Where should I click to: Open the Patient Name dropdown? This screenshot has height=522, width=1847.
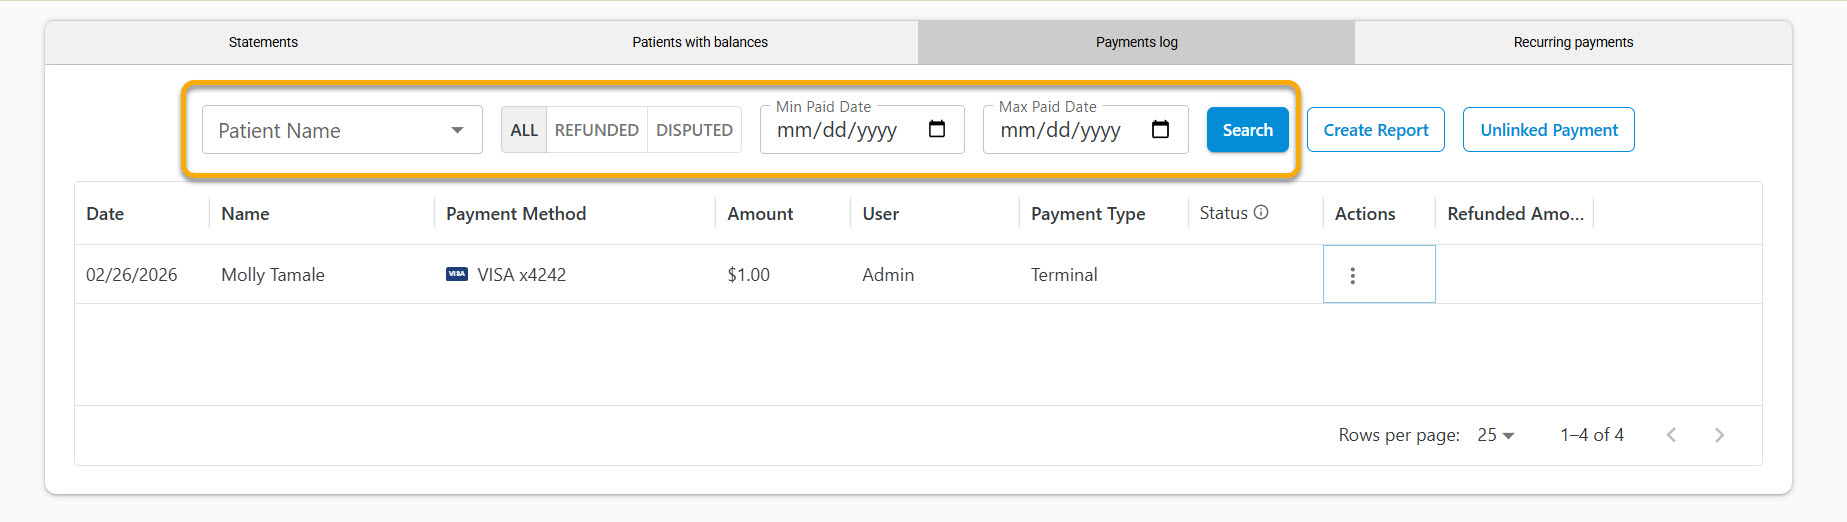tap(342, 130)
